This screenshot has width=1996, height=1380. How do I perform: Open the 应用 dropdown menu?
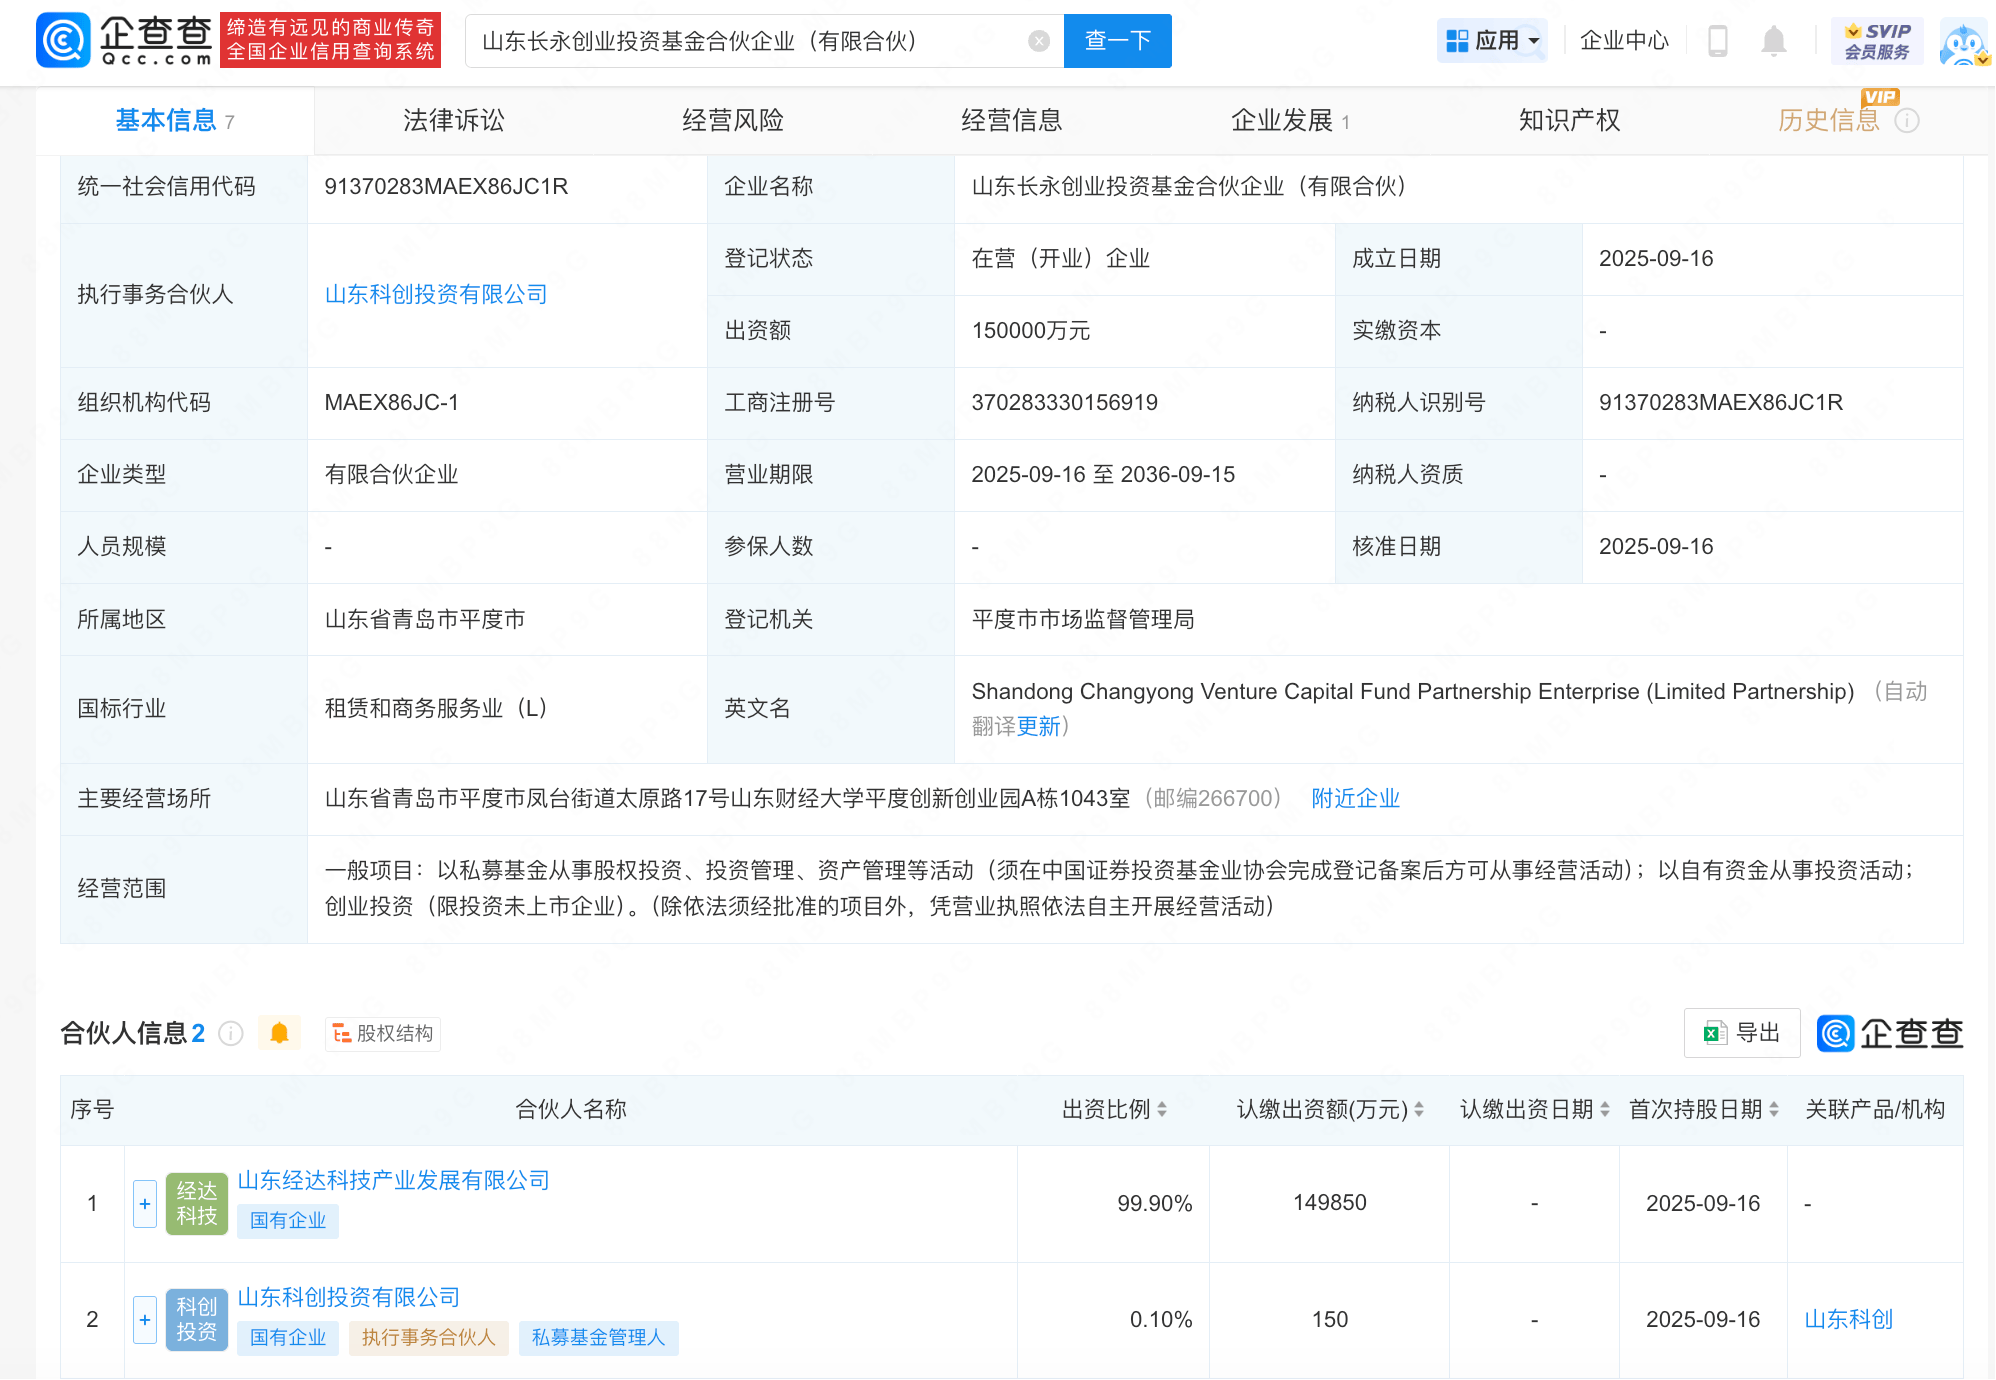1492,41
